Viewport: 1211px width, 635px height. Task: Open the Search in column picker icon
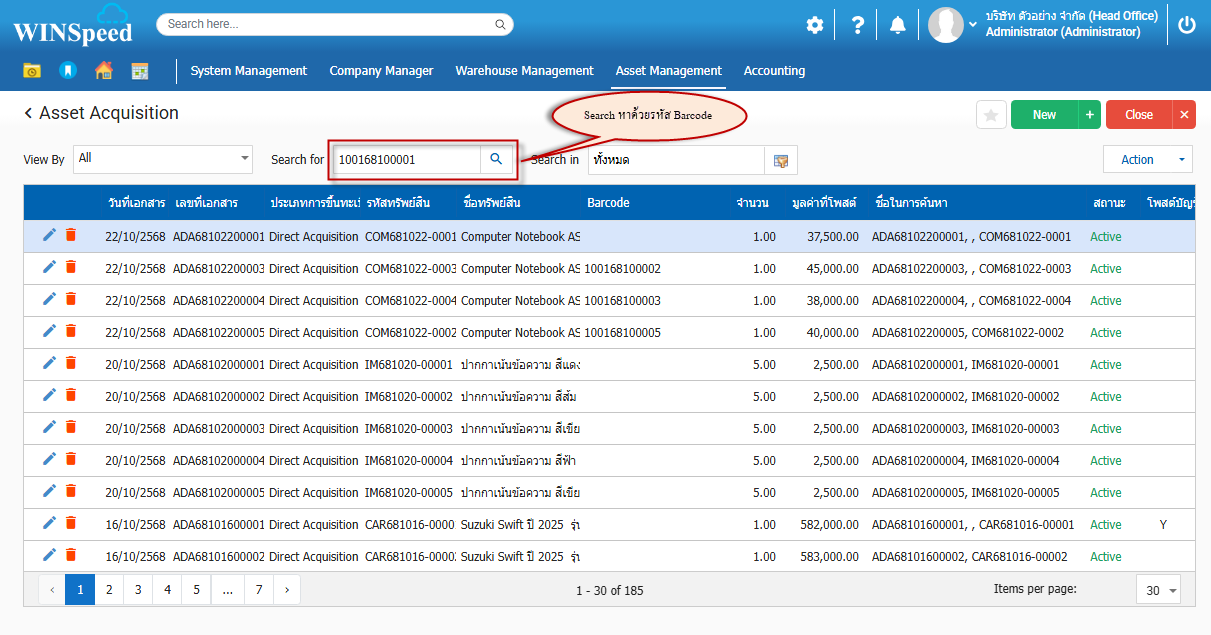(x=781, y=160)
